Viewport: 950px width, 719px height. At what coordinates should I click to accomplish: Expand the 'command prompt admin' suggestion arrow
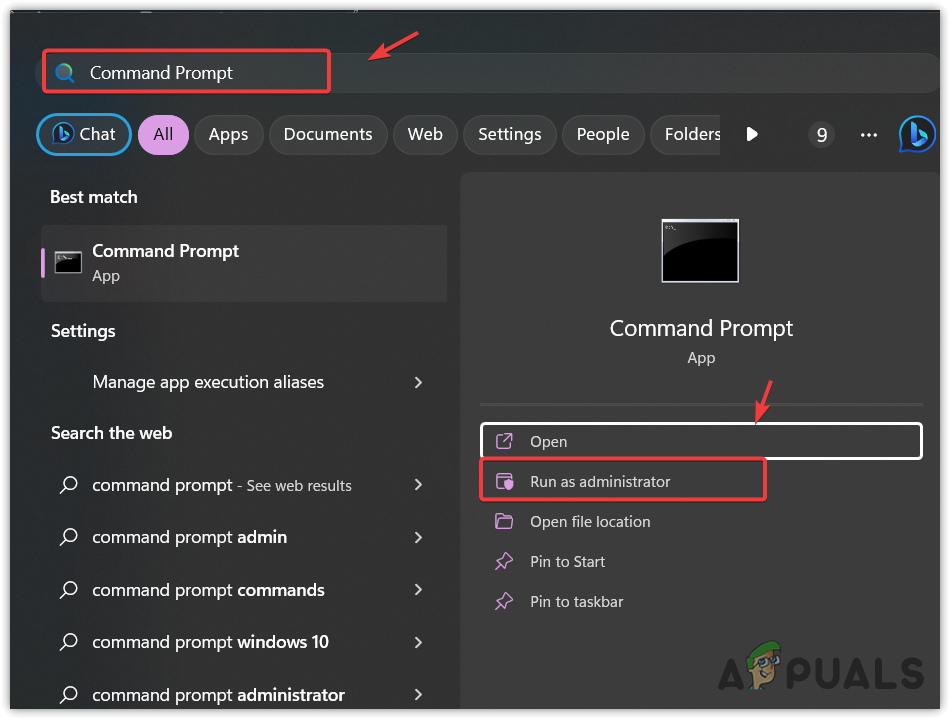tap(418, 537)
